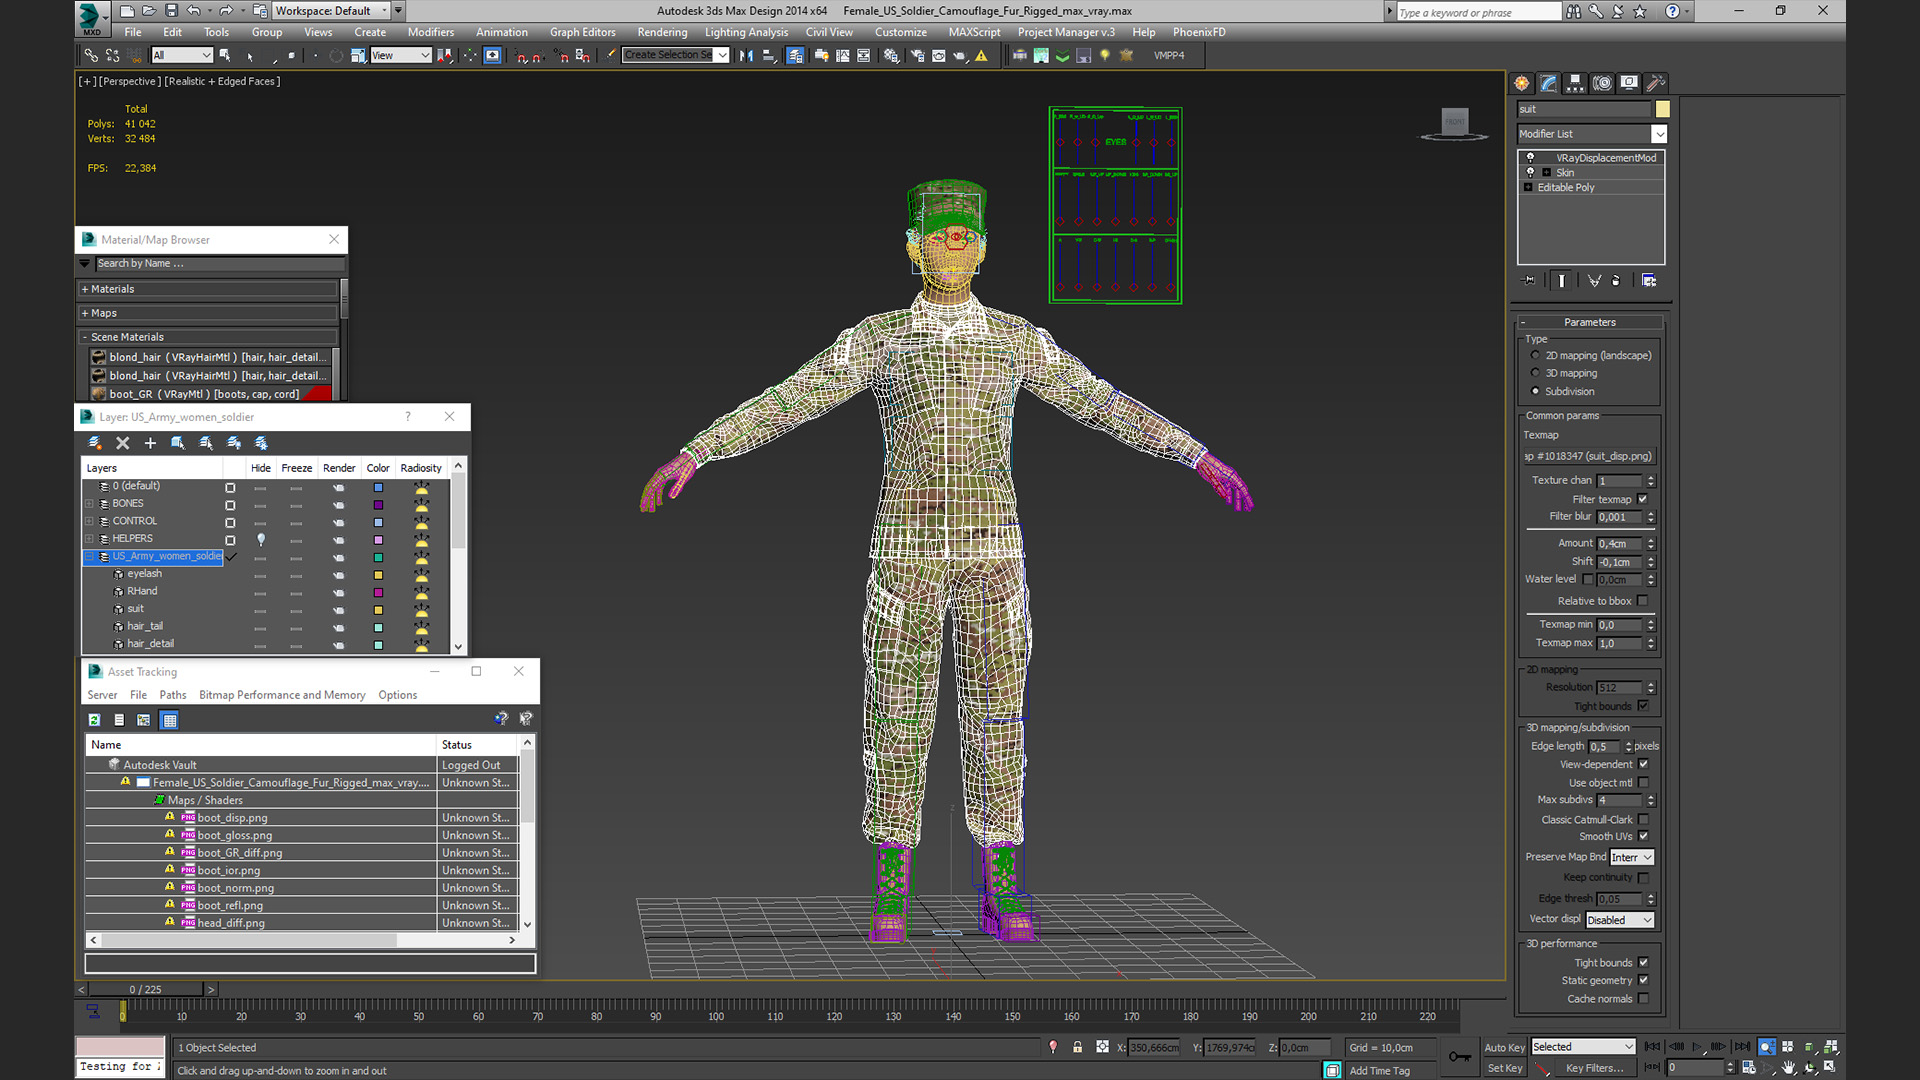
Task: Create new layer plus icon
Action: (150, 443)
